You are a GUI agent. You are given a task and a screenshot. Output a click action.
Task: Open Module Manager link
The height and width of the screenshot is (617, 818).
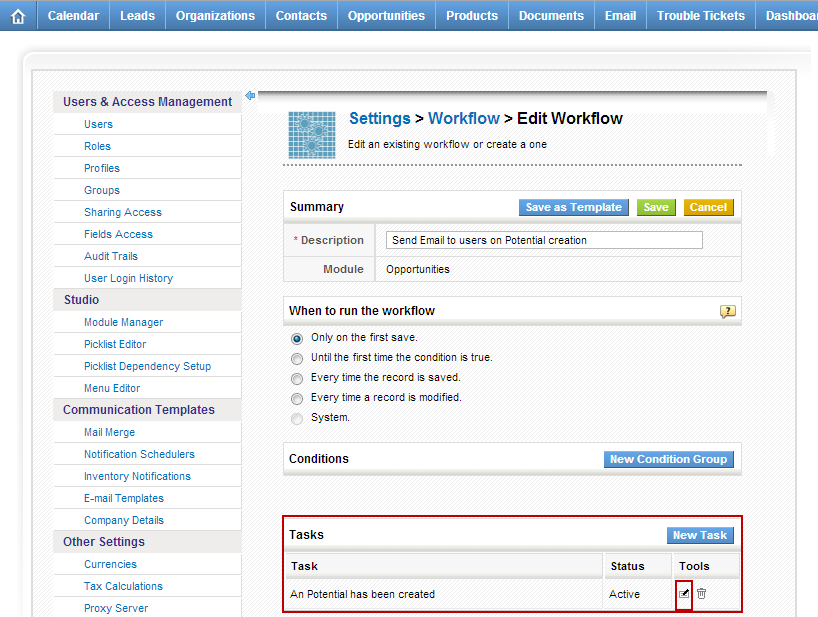pos(124,322)
